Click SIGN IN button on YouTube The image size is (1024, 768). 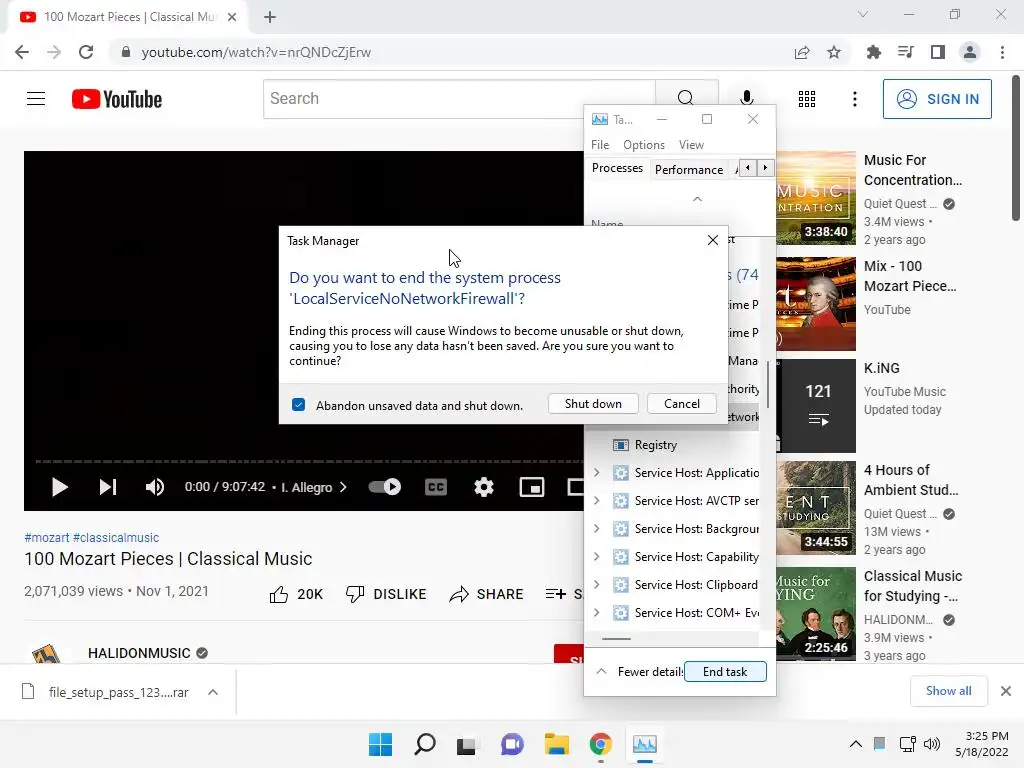click(x=937, y=99)
